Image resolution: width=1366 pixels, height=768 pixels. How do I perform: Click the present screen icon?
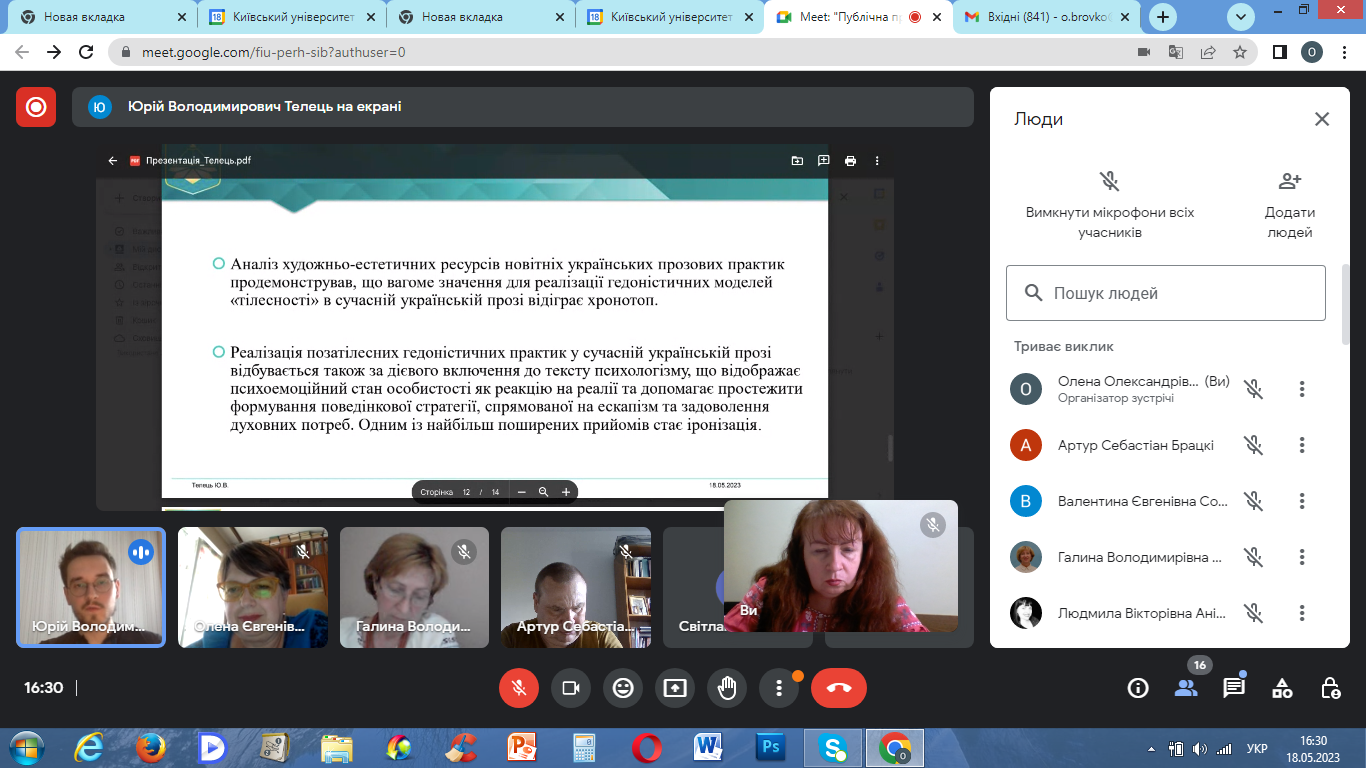pos(675,688)
